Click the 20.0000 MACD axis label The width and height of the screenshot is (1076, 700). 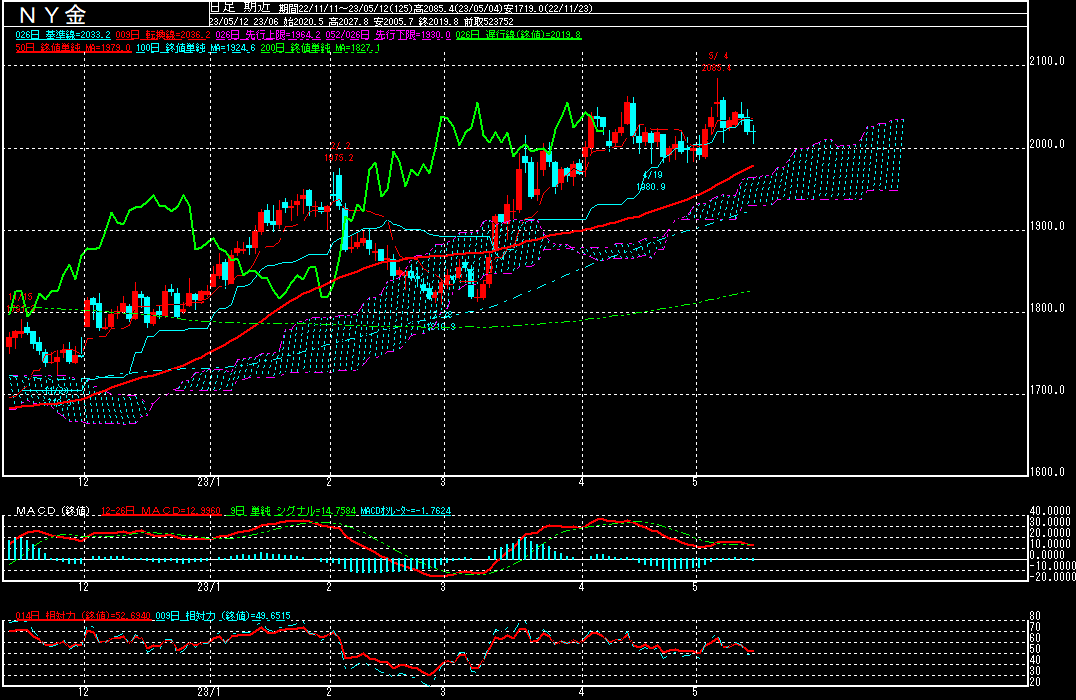(1050, 533)
